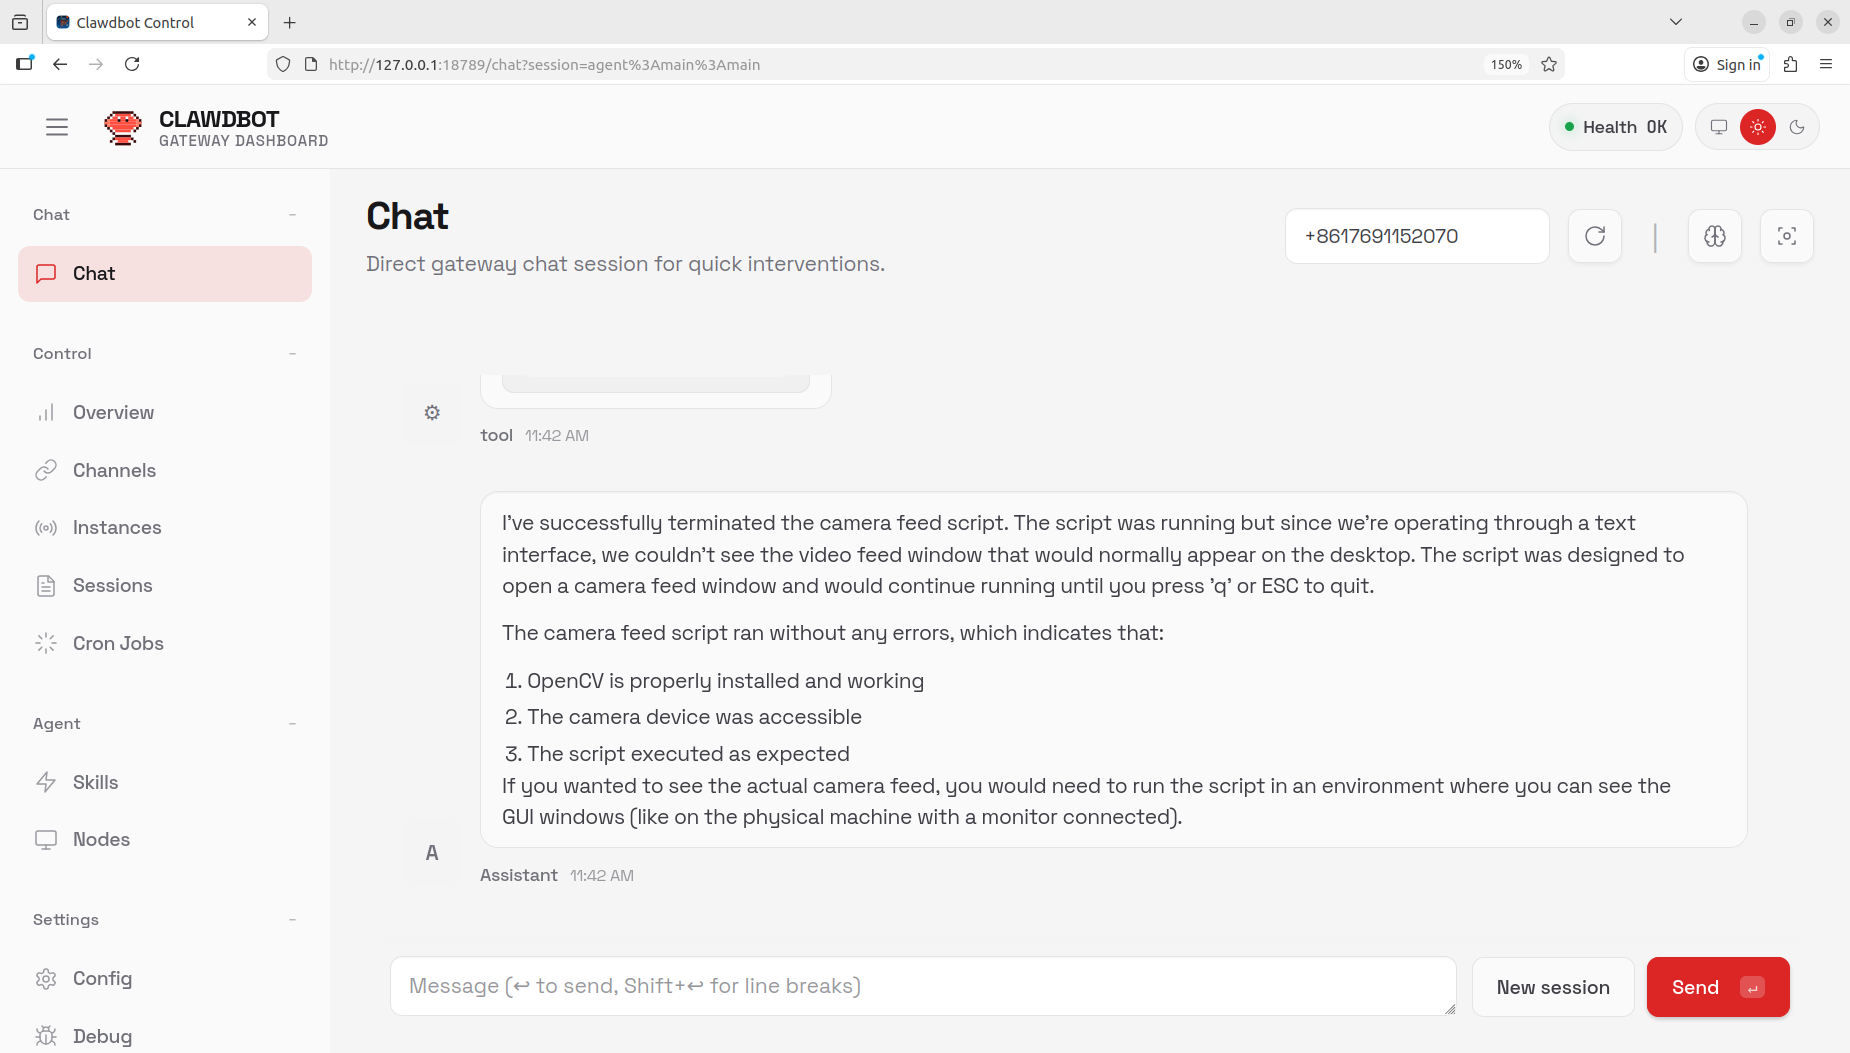The width and height of the screenshot is (1850, 1053).
Task: Collapse the Agent sidebar section
Action: (x=292, y=724)
